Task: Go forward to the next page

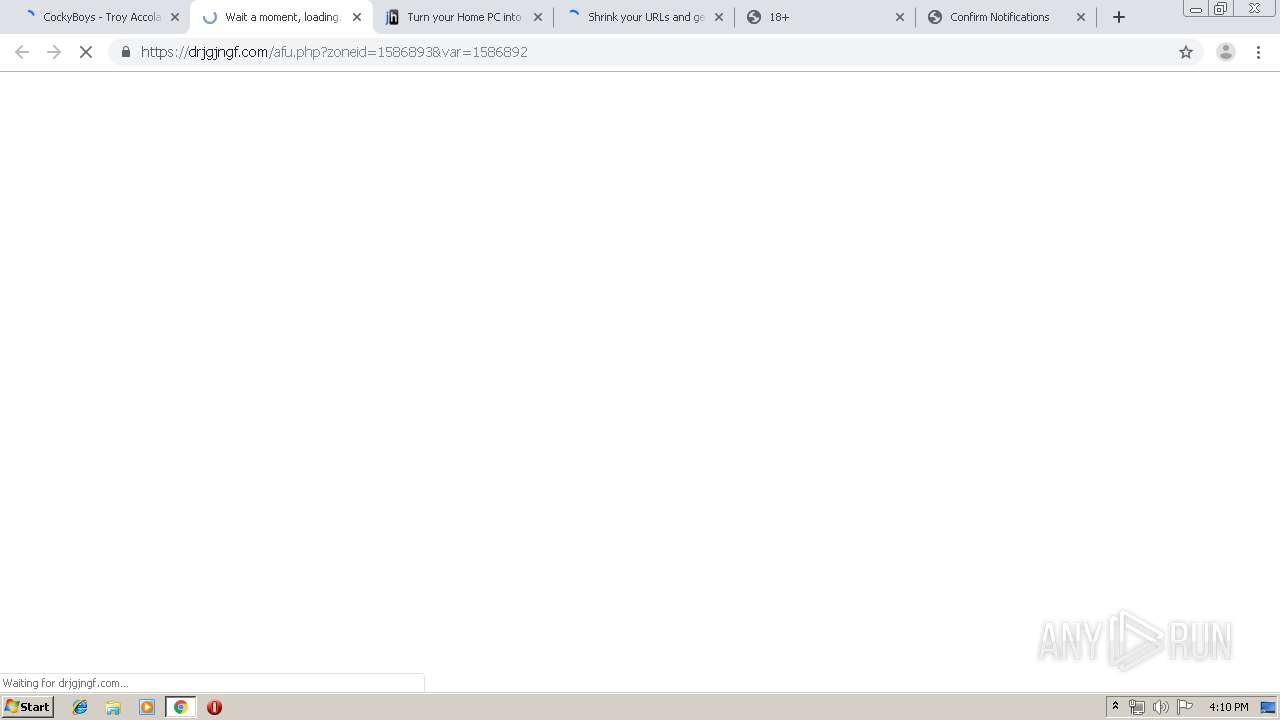Action: tap(54, 52)
